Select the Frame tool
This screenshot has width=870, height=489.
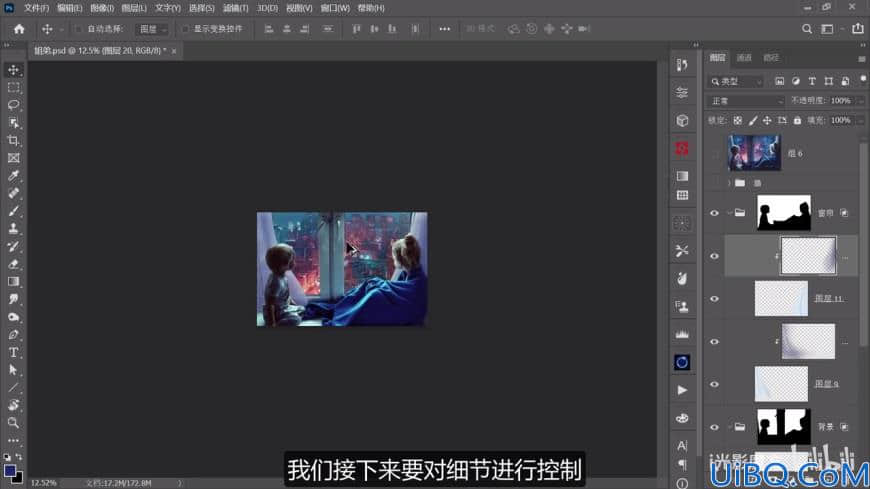coord(13,158)
